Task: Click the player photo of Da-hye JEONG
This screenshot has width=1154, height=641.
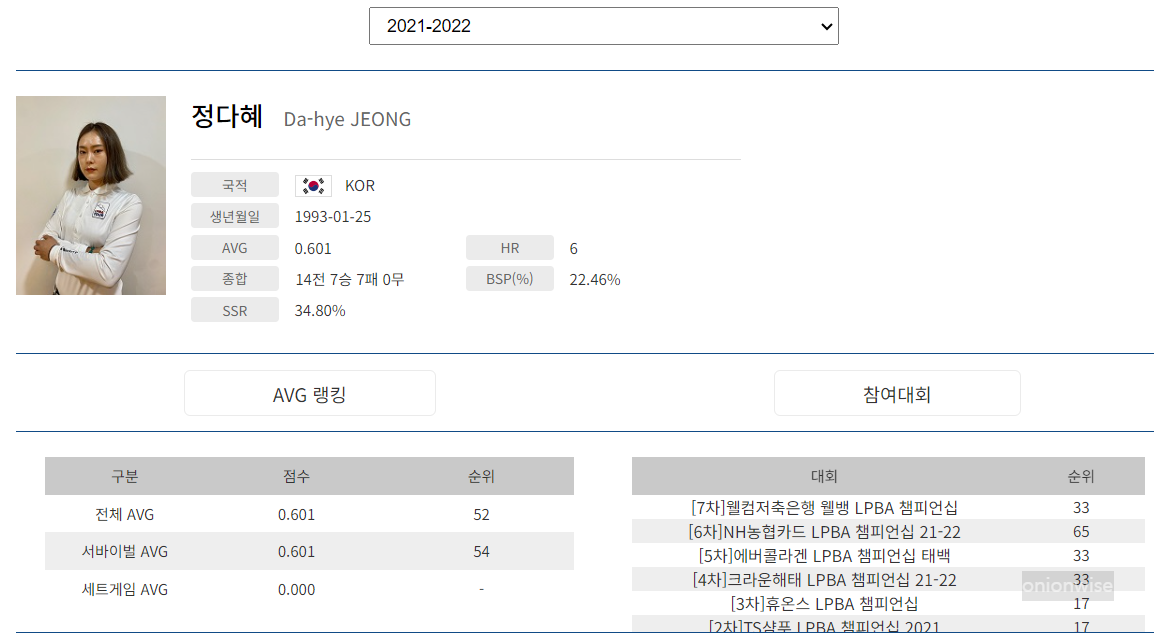Action: click(90, 195)
